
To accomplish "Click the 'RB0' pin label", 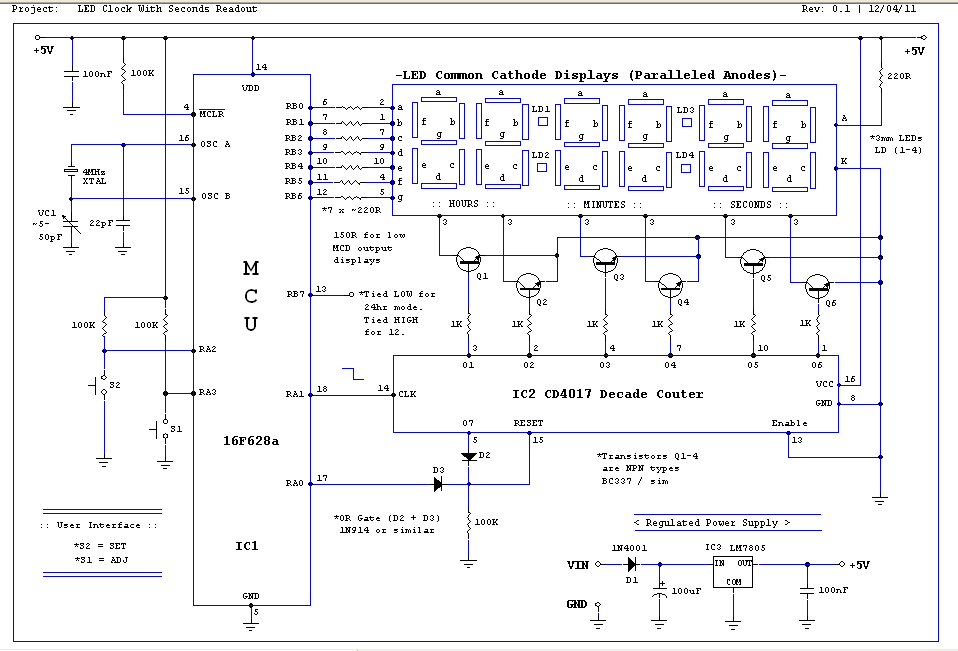I will click(x=294, y=106).
